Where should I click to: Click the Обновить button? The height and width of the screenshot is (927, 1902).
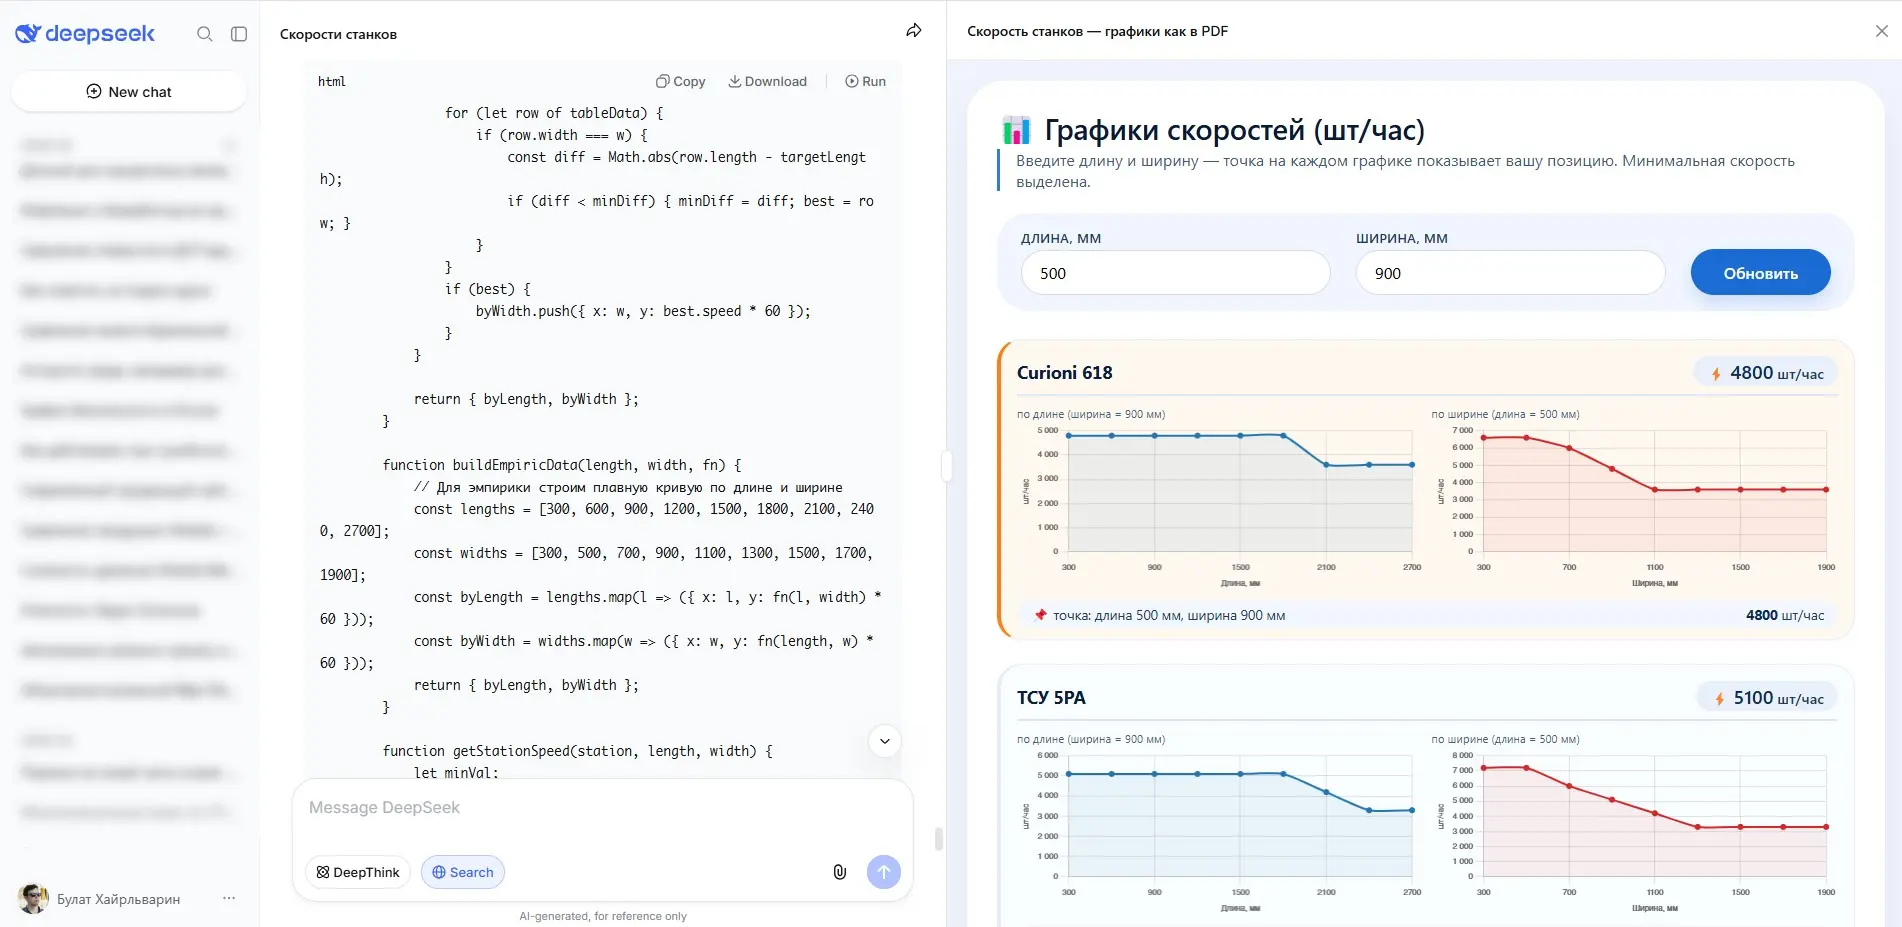[1760, 273]
